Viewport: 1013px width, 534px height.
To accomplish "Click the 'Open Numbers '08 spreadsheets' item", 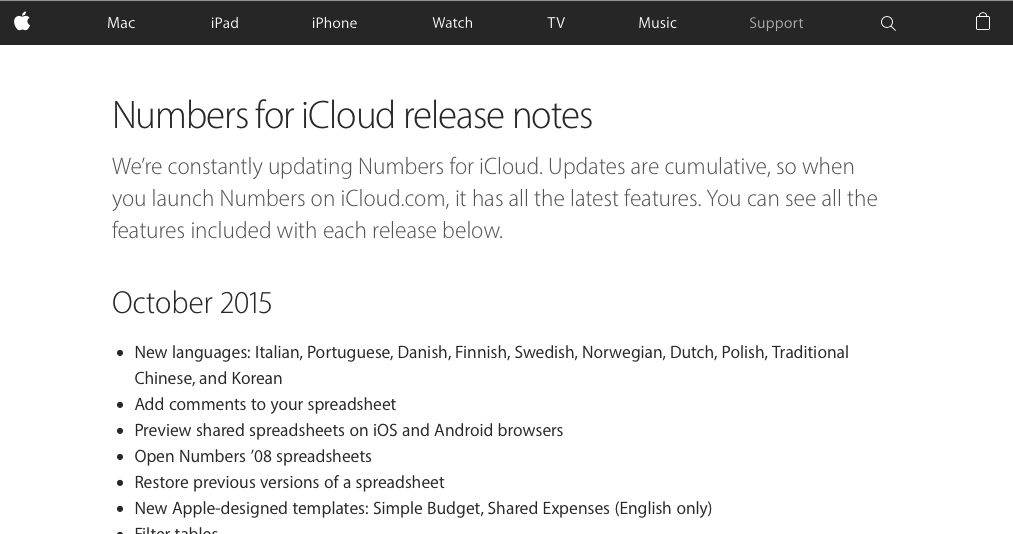I will point(253,456).
